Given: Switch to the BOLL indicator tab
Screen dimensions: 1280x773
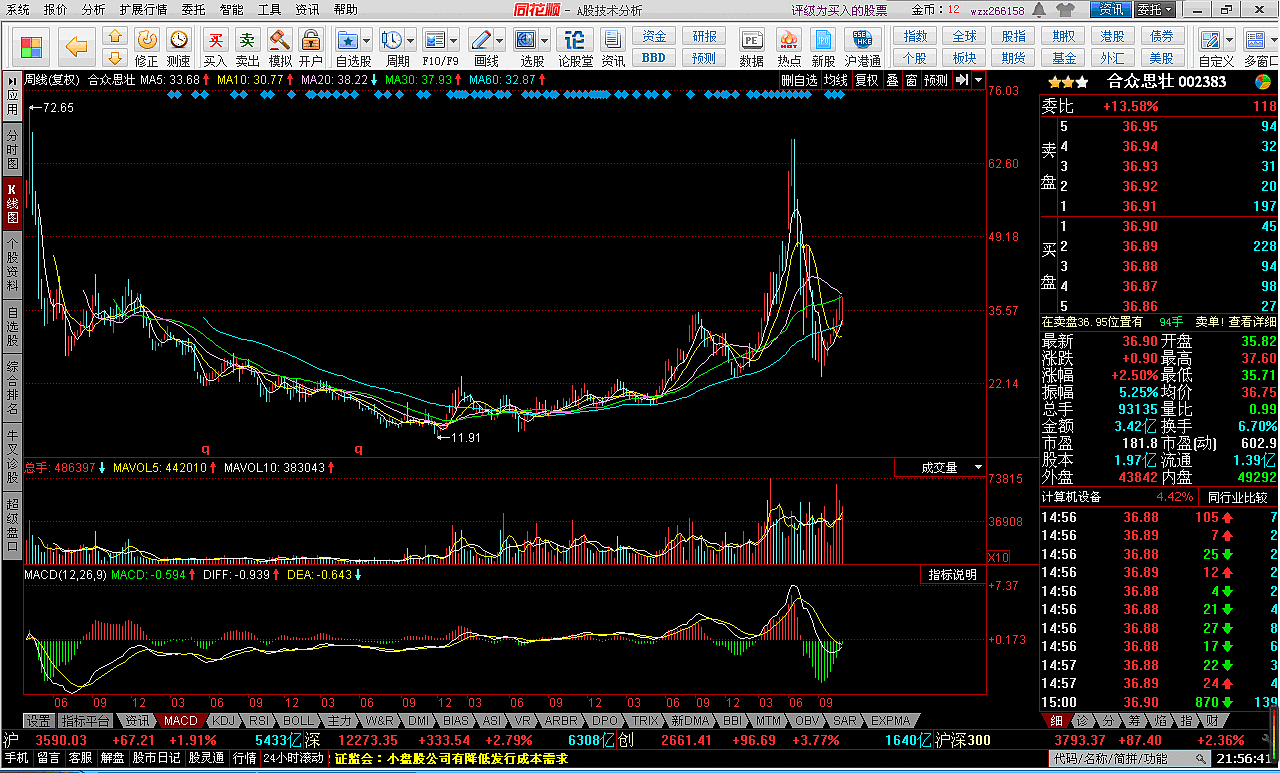Looking at the screenshot, I should tap(297, 720).
